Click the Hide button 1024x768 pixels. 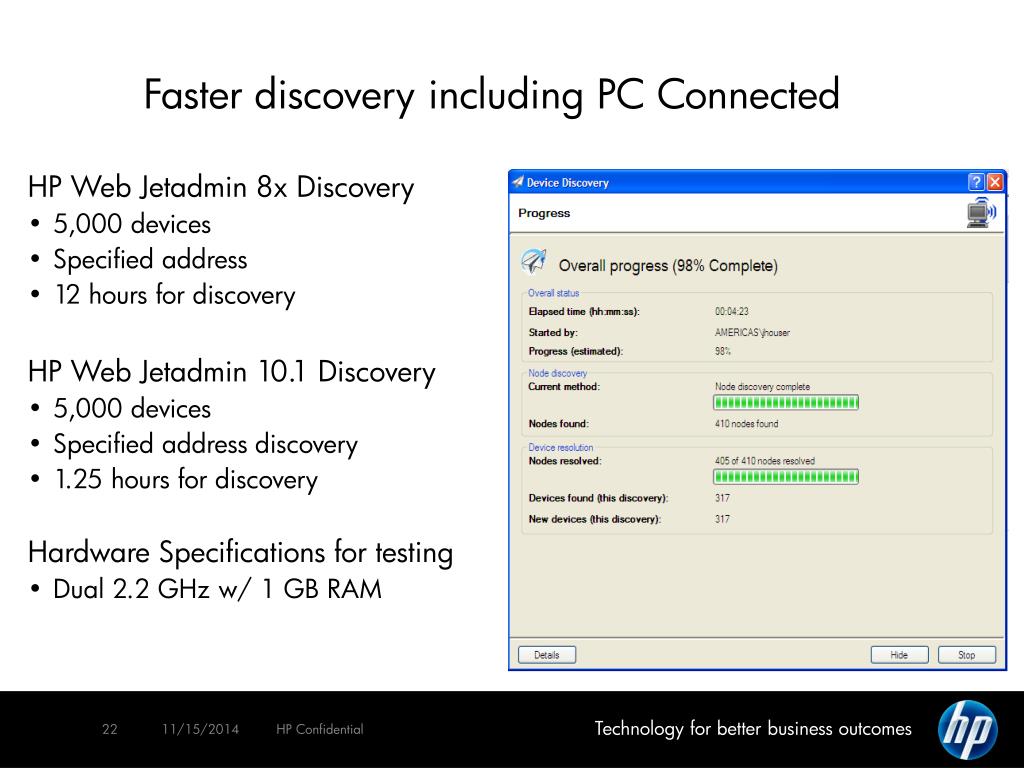click(899, 655)
